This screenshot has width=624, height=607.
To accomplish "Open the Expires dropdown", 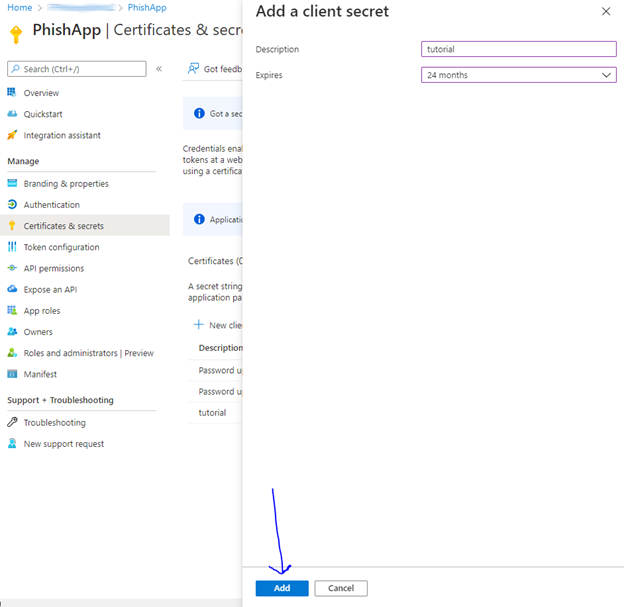I will 518,75.
